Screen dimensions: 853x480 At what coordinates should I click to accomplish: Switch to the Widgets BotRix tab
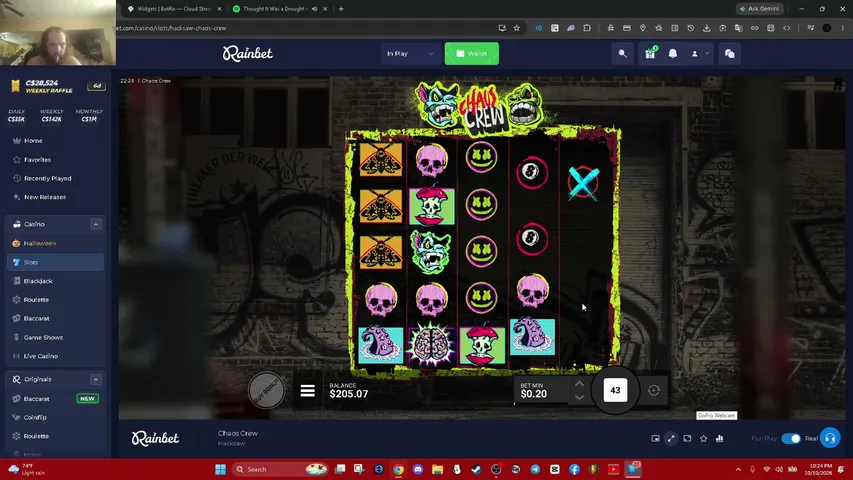coord(174,9)
